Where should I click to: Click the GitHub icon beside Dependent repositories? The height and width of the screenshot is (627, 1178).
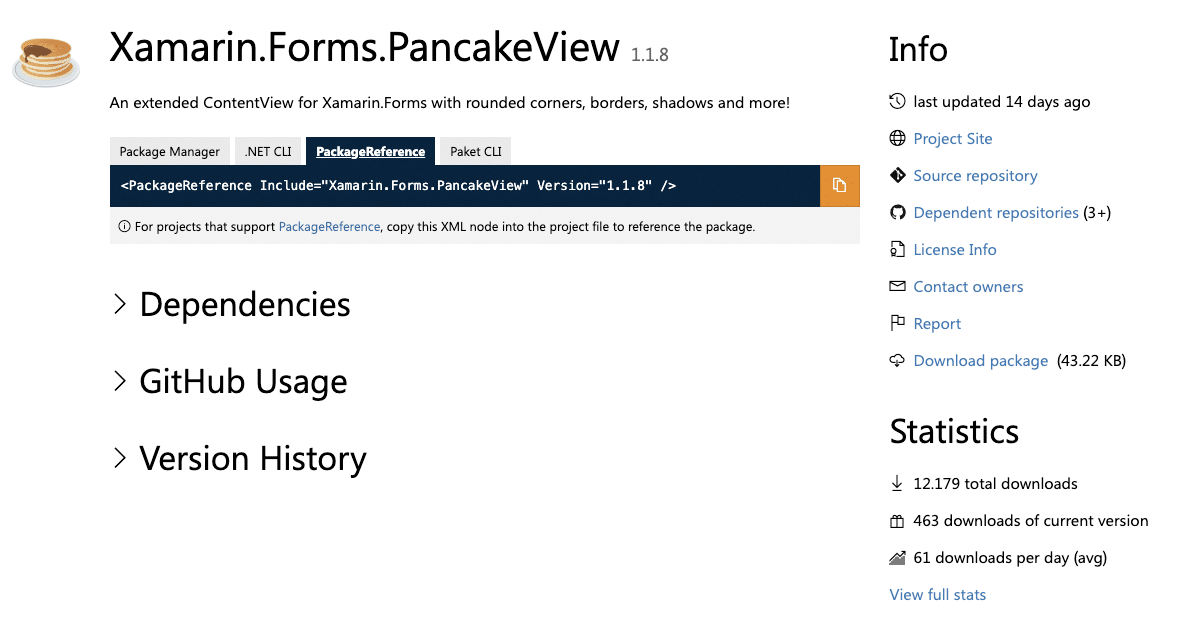[x=897, y=213]
